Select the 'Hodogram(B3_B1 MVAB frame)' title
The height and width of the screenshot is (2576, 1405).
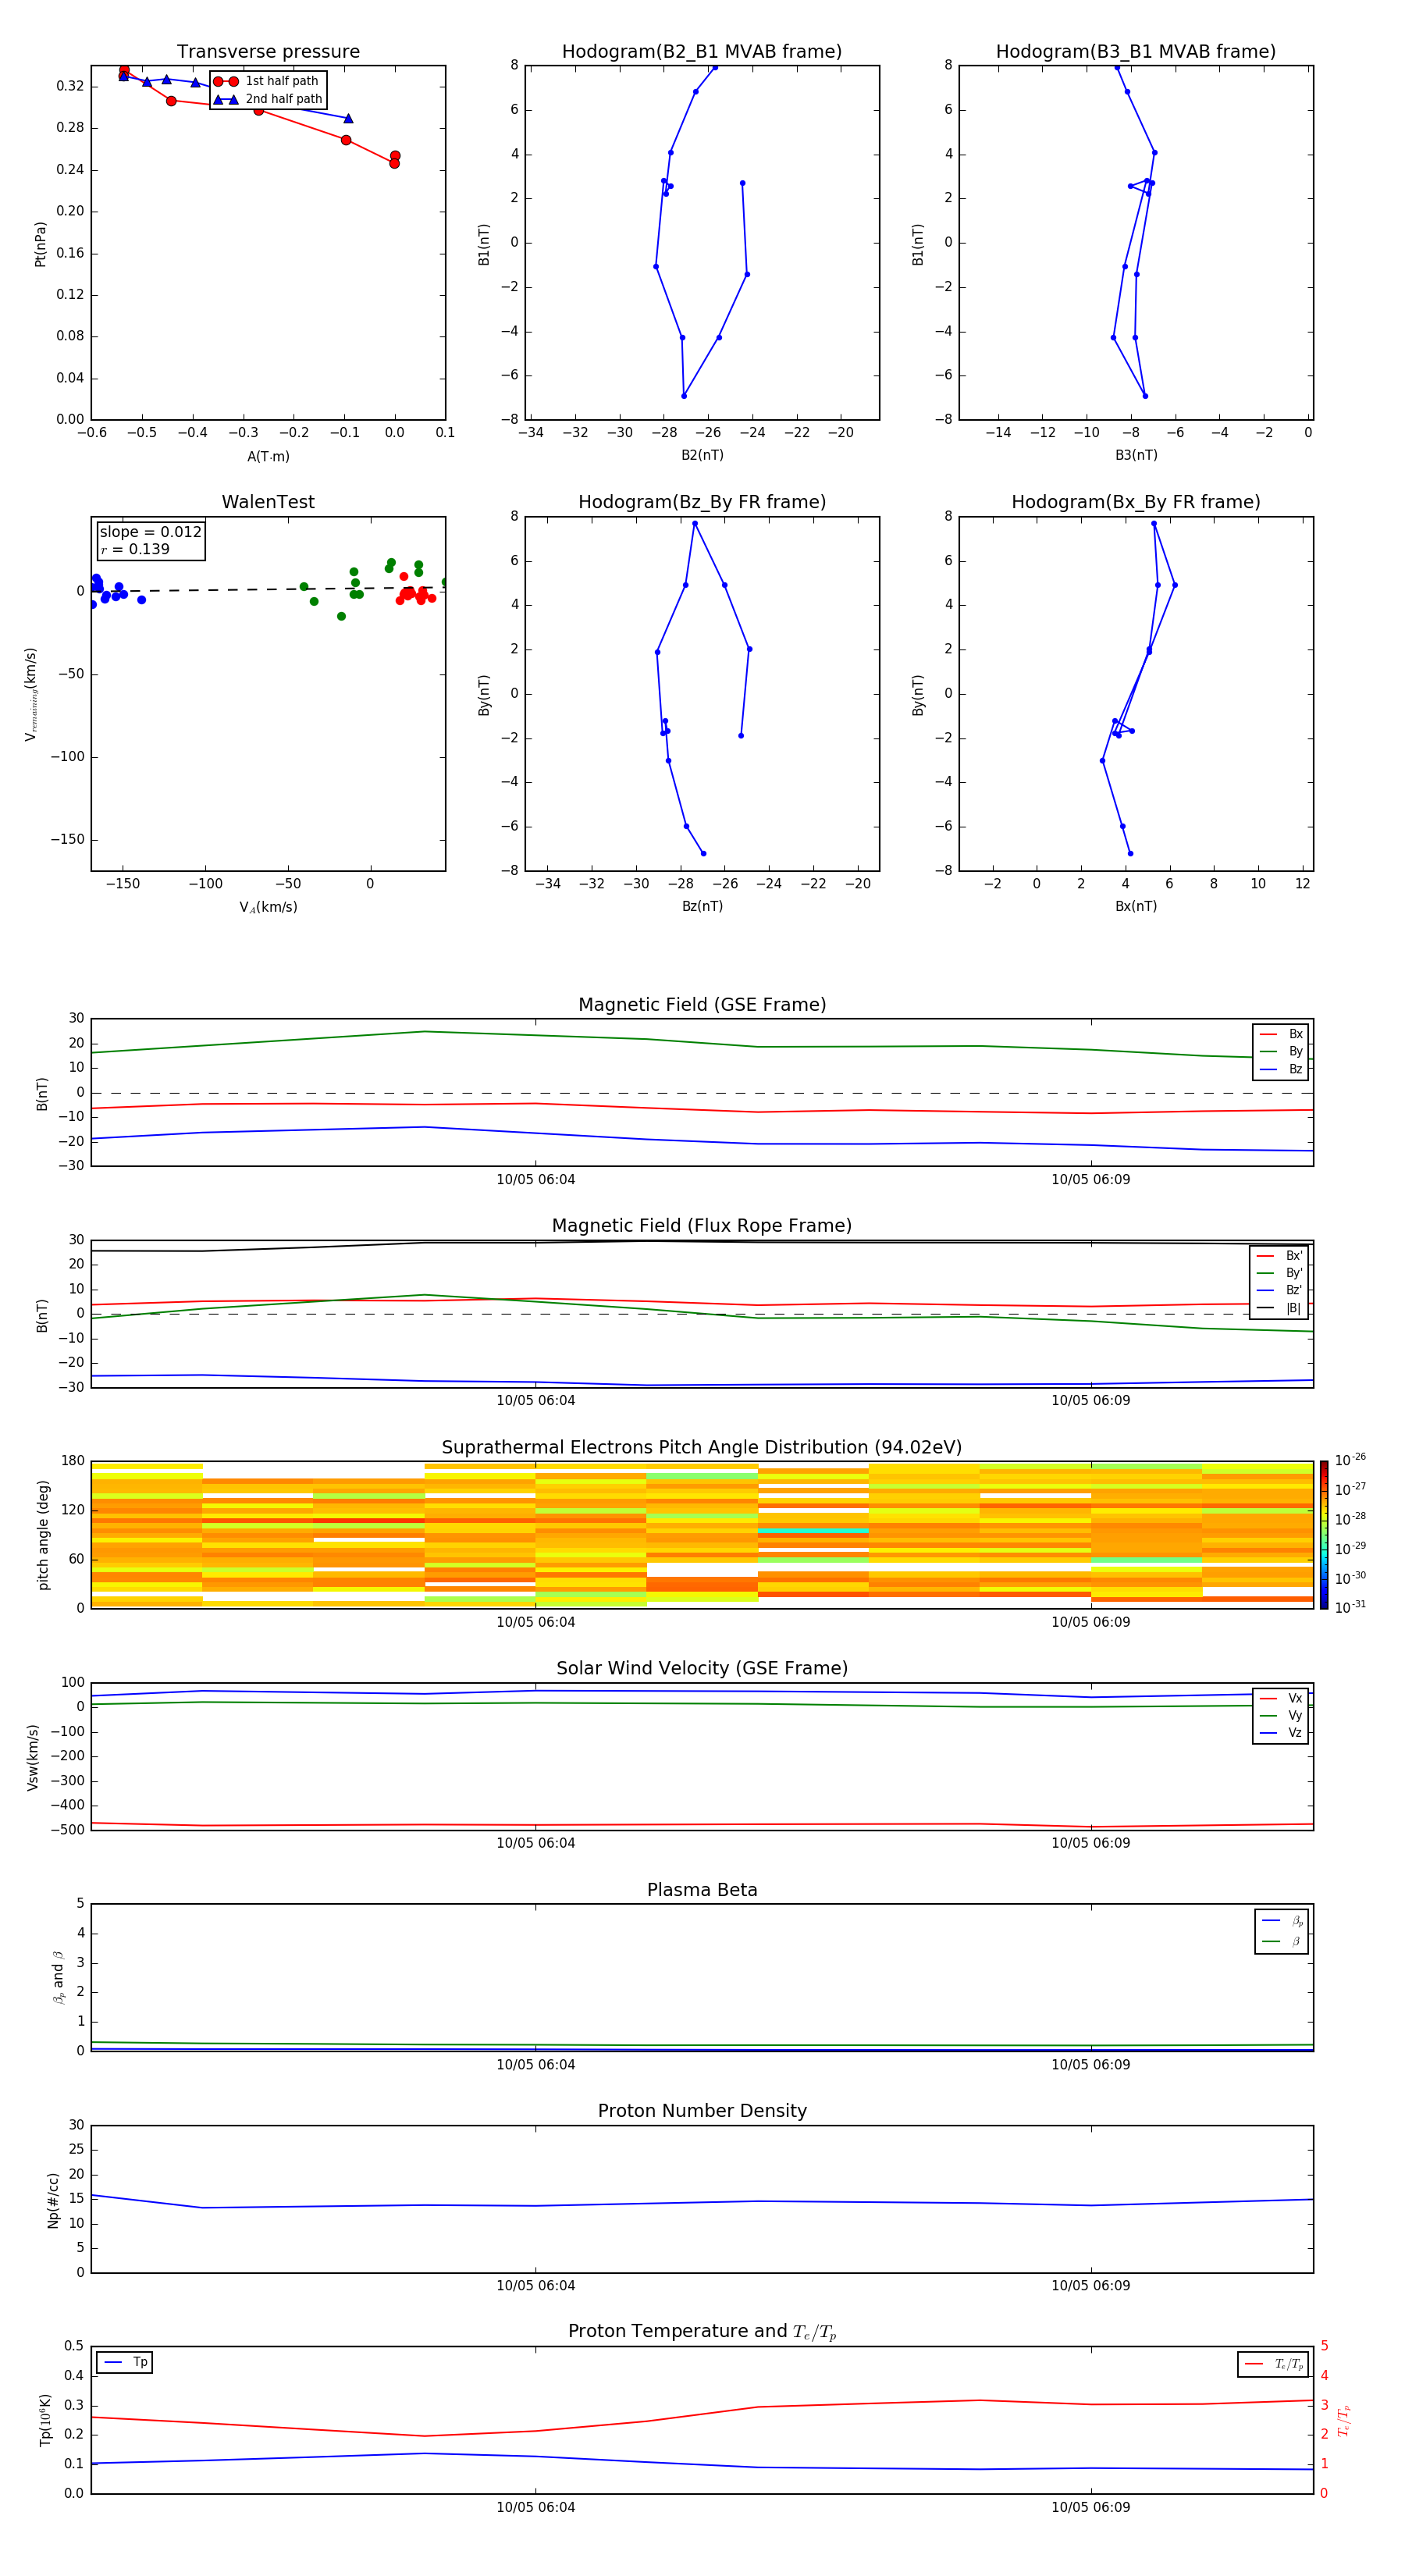point(1136,52)
